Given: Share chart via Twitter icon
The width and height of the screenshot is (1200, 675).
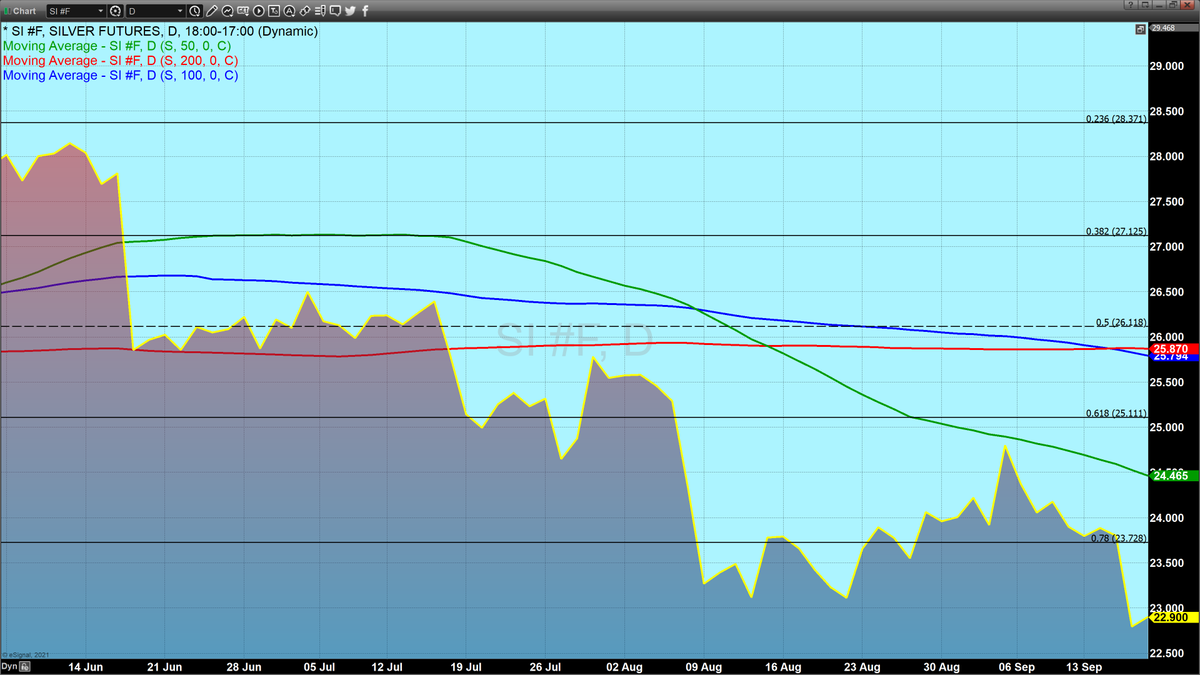Looking at the screenshot, I should [350, 11].
